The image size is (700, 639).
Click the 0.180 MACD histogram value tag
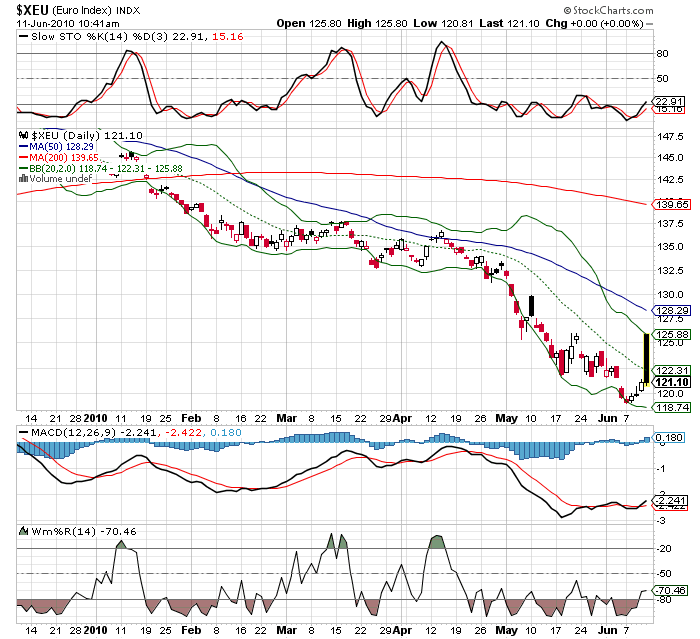[669, 438]
